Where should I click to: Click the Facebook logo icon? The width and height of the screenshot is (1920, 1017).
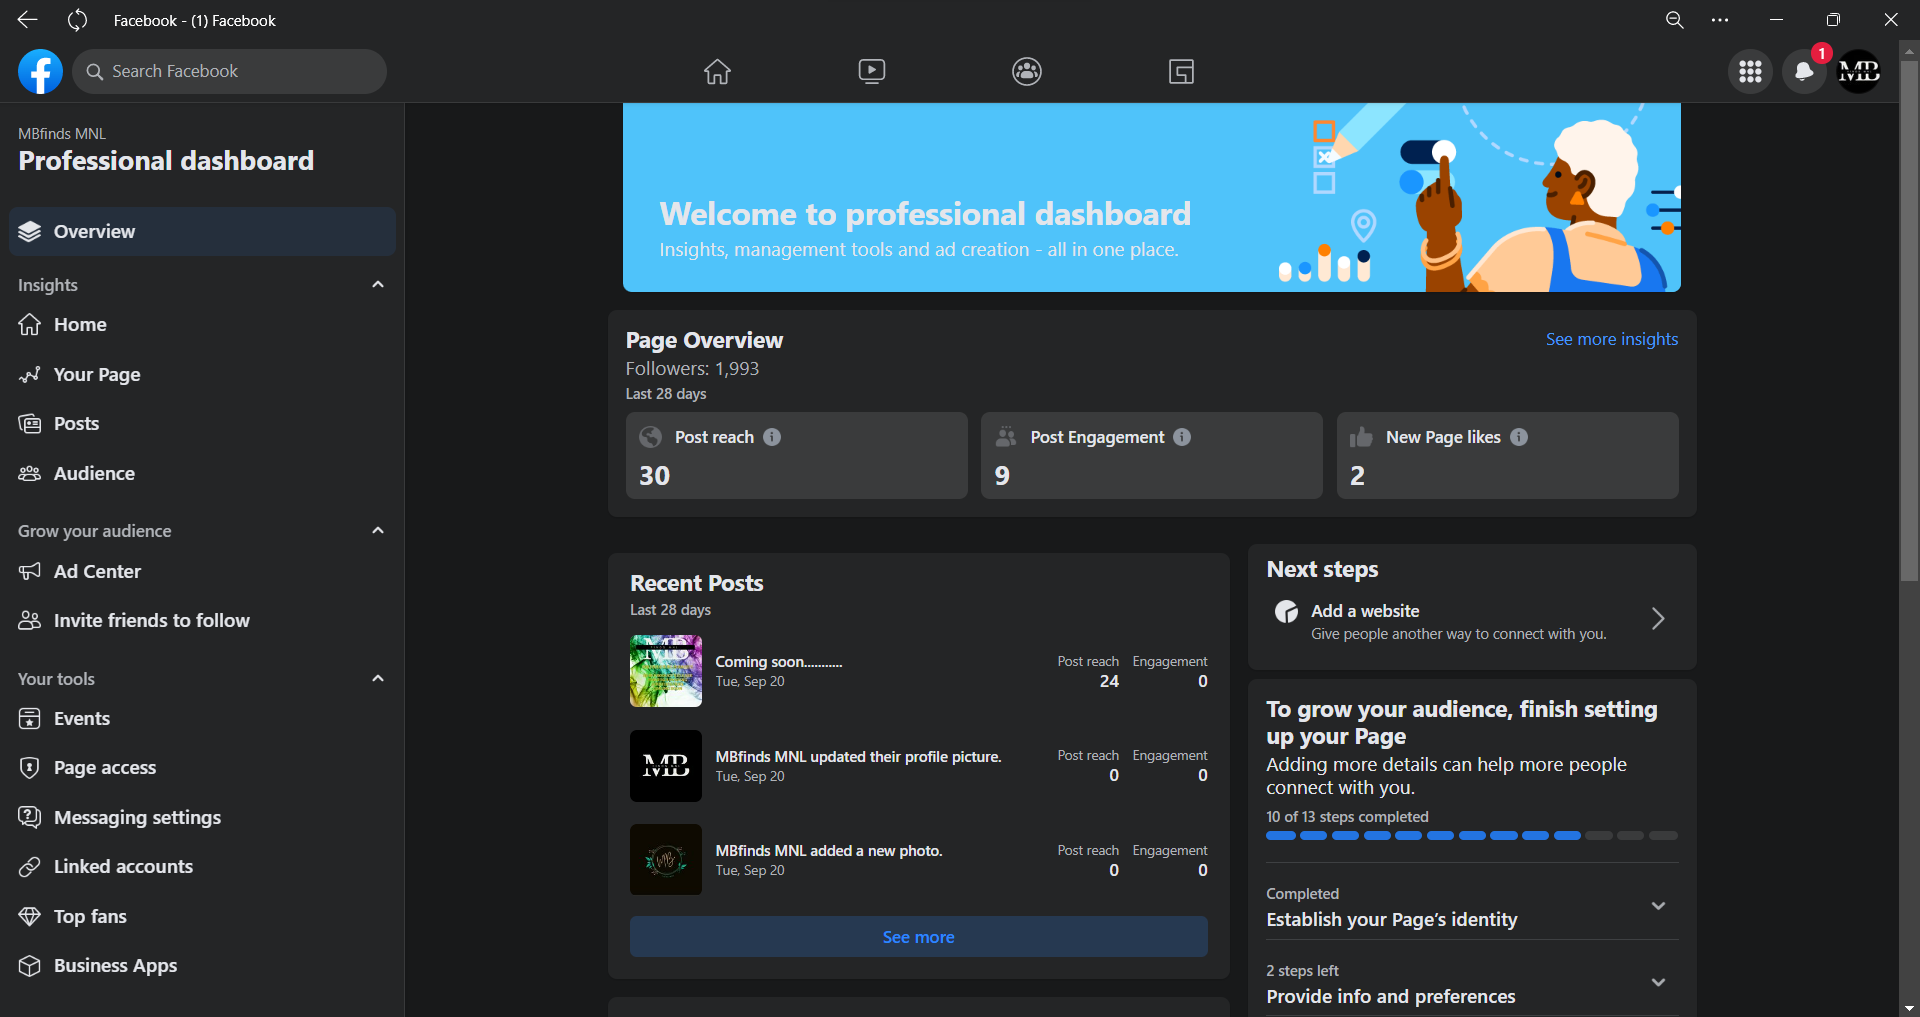[40, 72]
